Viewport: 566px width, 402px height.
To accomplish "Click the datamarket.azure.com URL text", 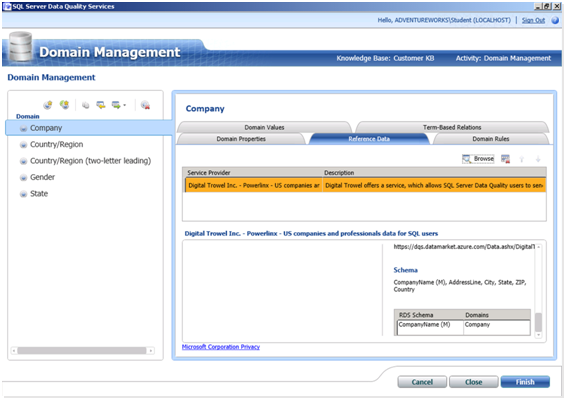I will [x=463, y=247].
